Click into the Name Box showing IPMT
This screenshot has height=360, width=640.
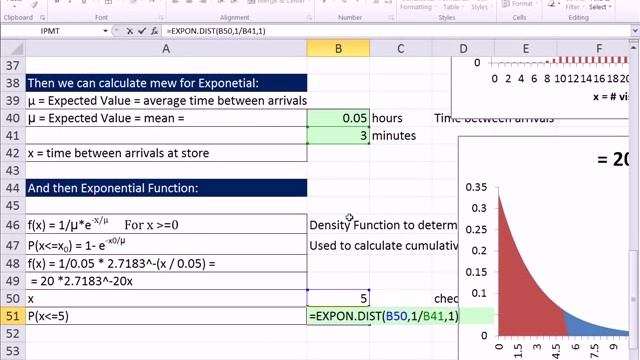(51, 31)
